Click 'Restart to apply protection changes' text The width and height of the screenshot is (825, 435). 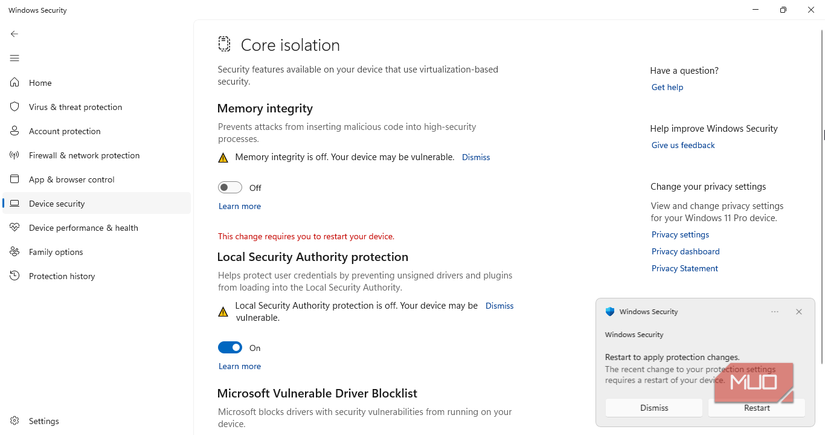click(672, 357)
